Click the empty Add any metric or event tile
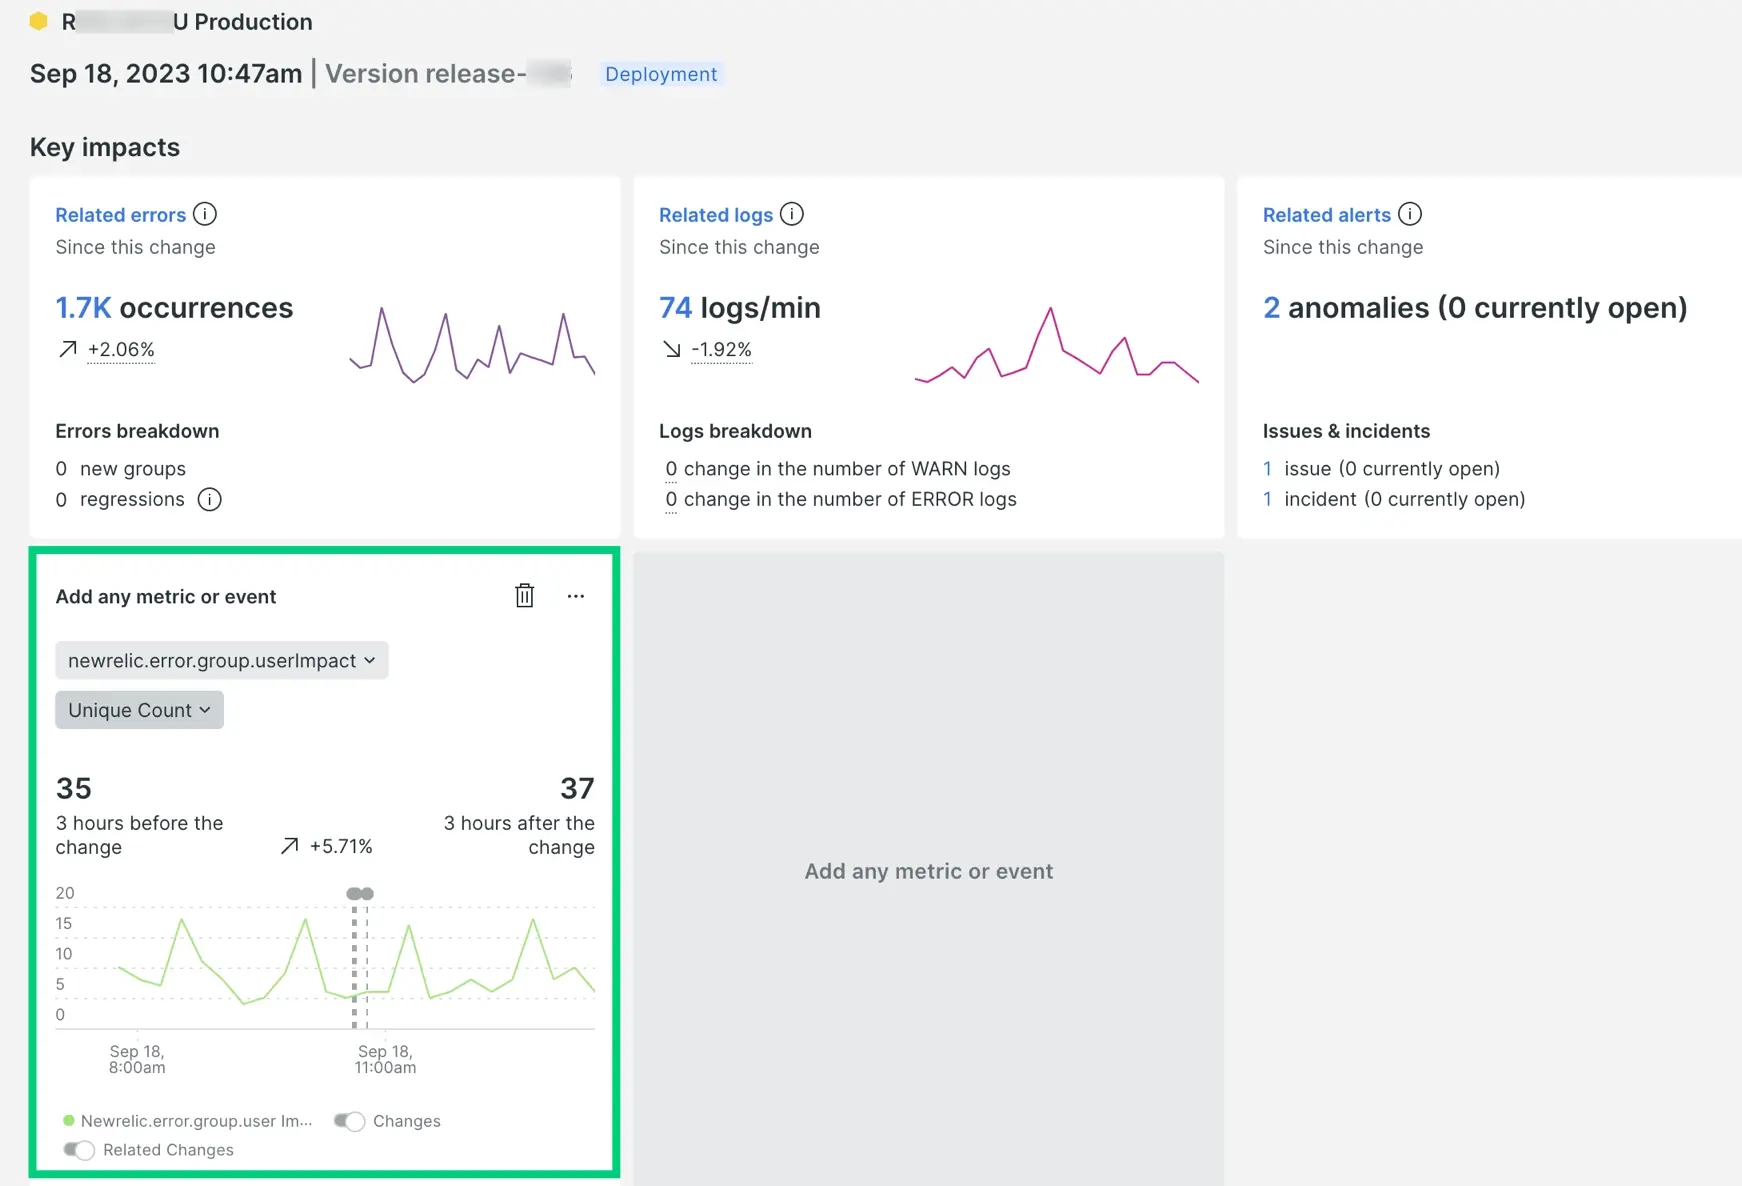 [929, 870]
